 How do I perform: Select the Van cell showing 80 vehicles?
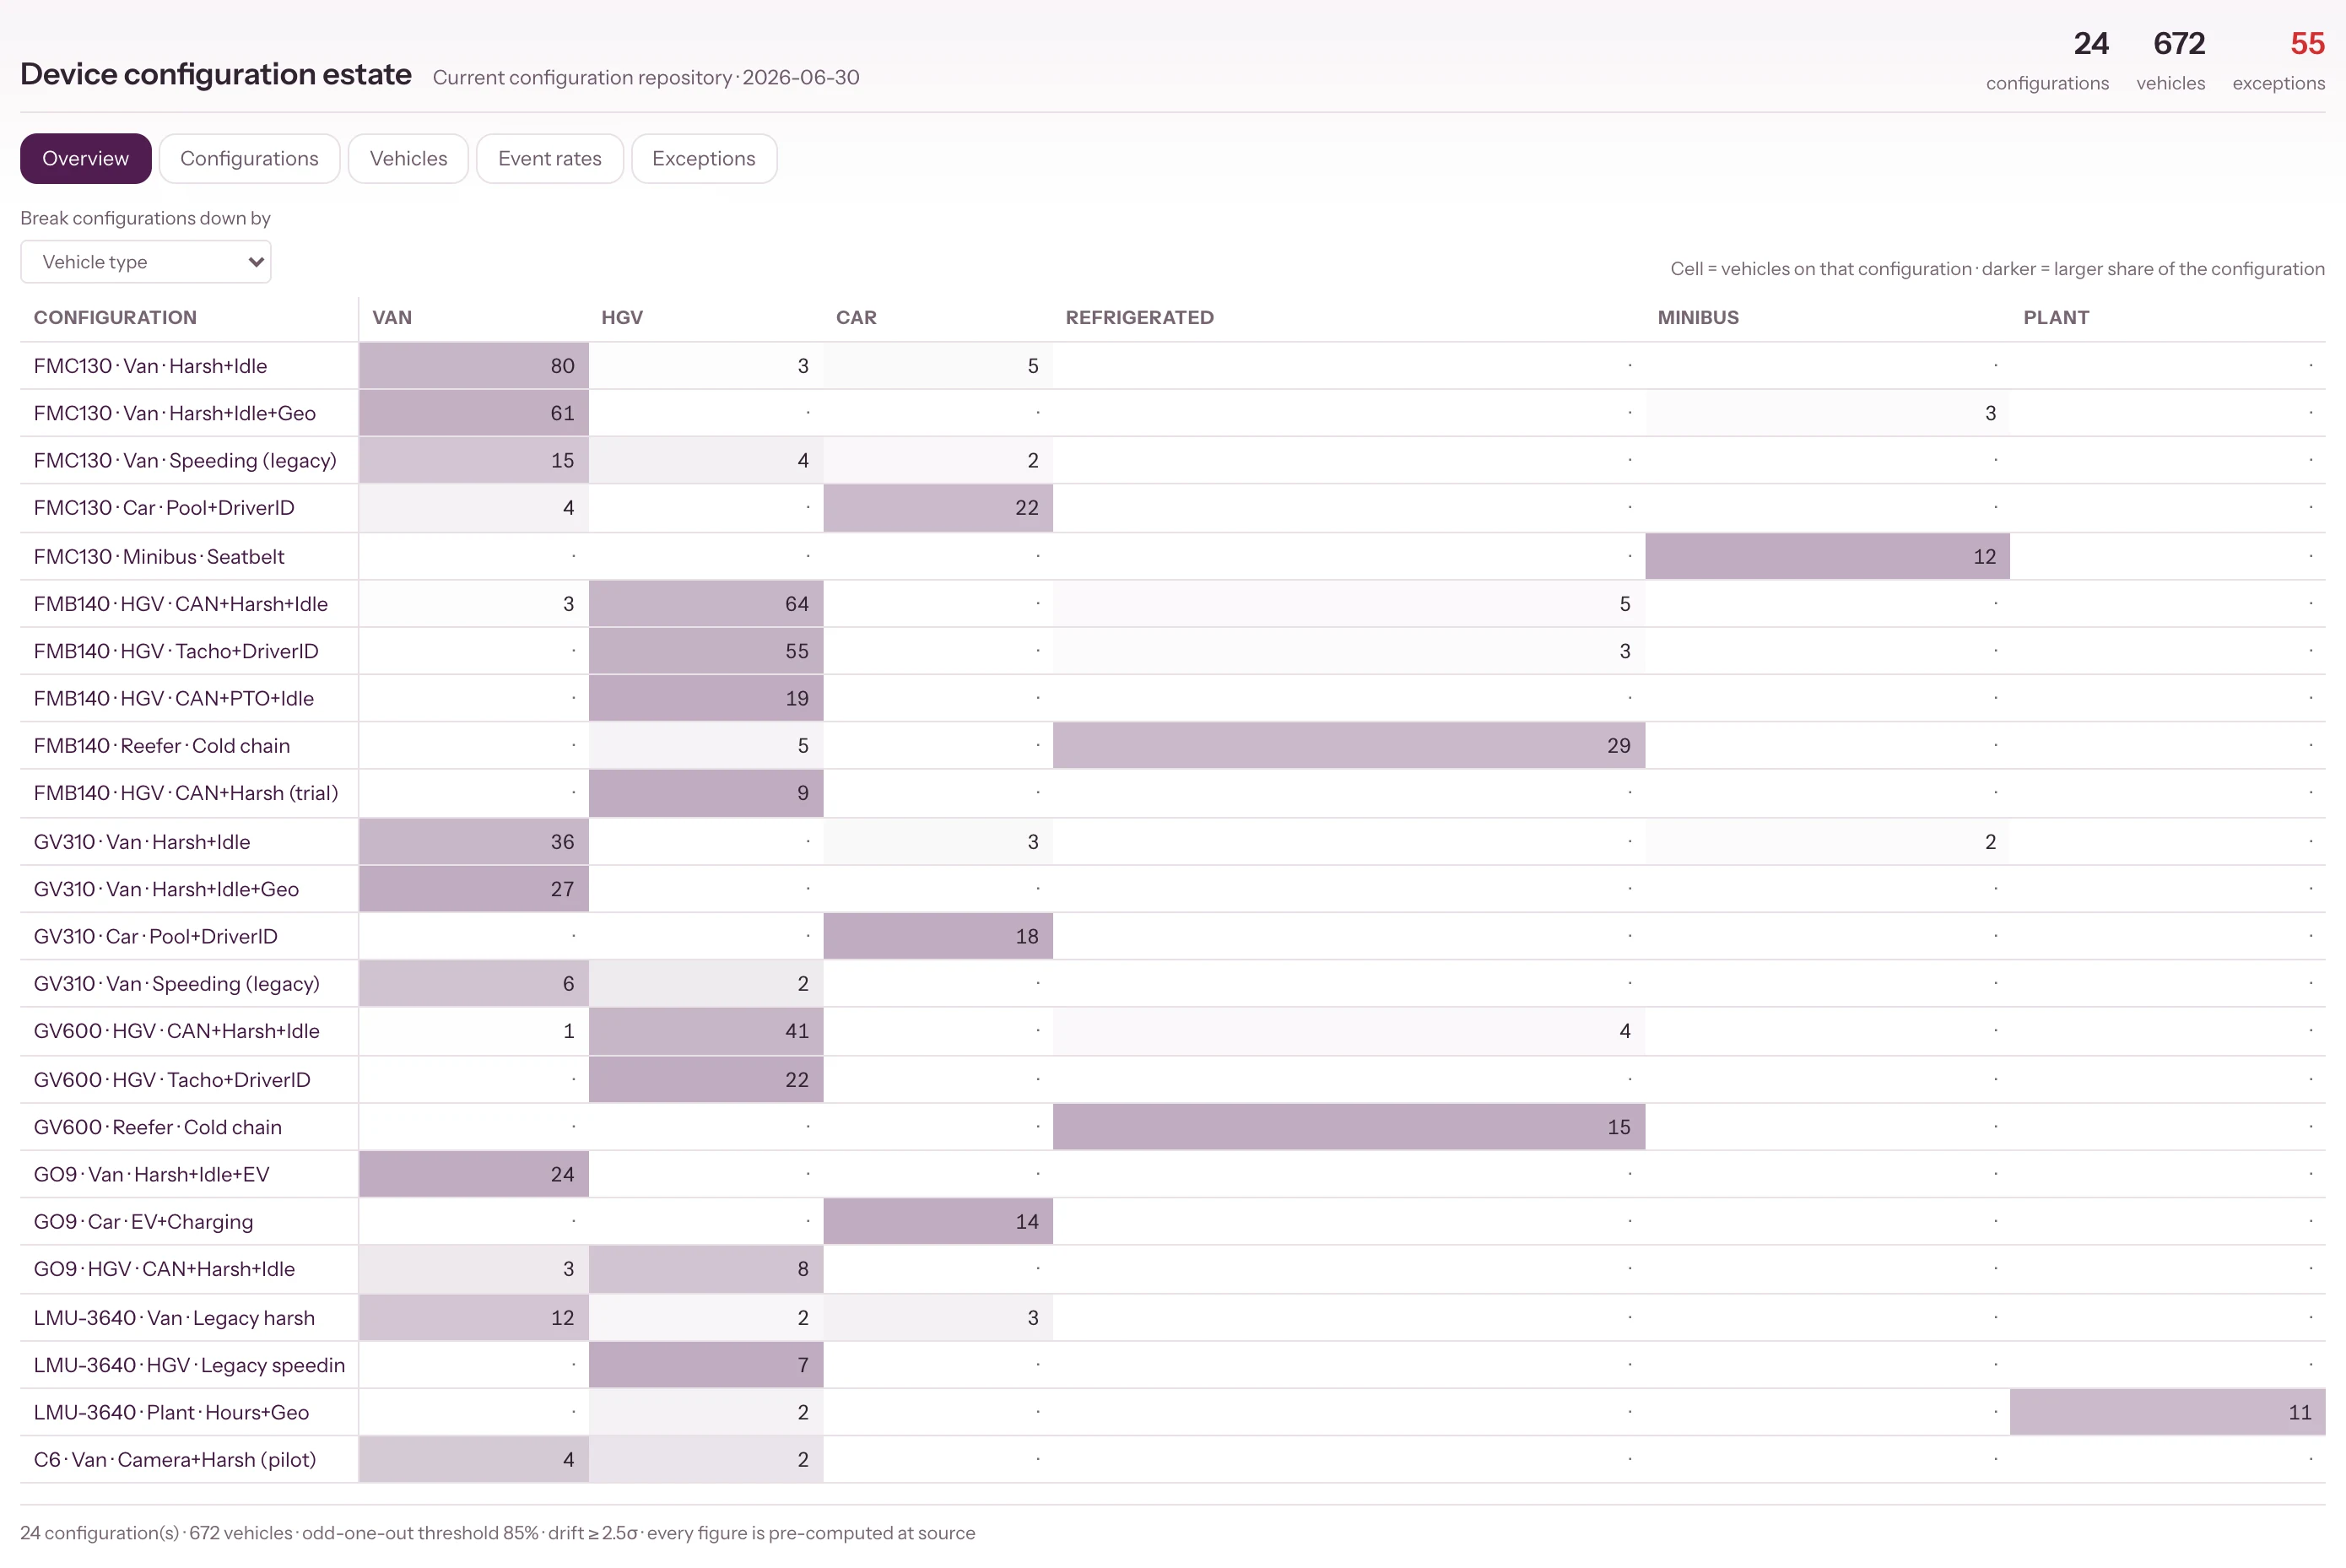click(474, 366)
